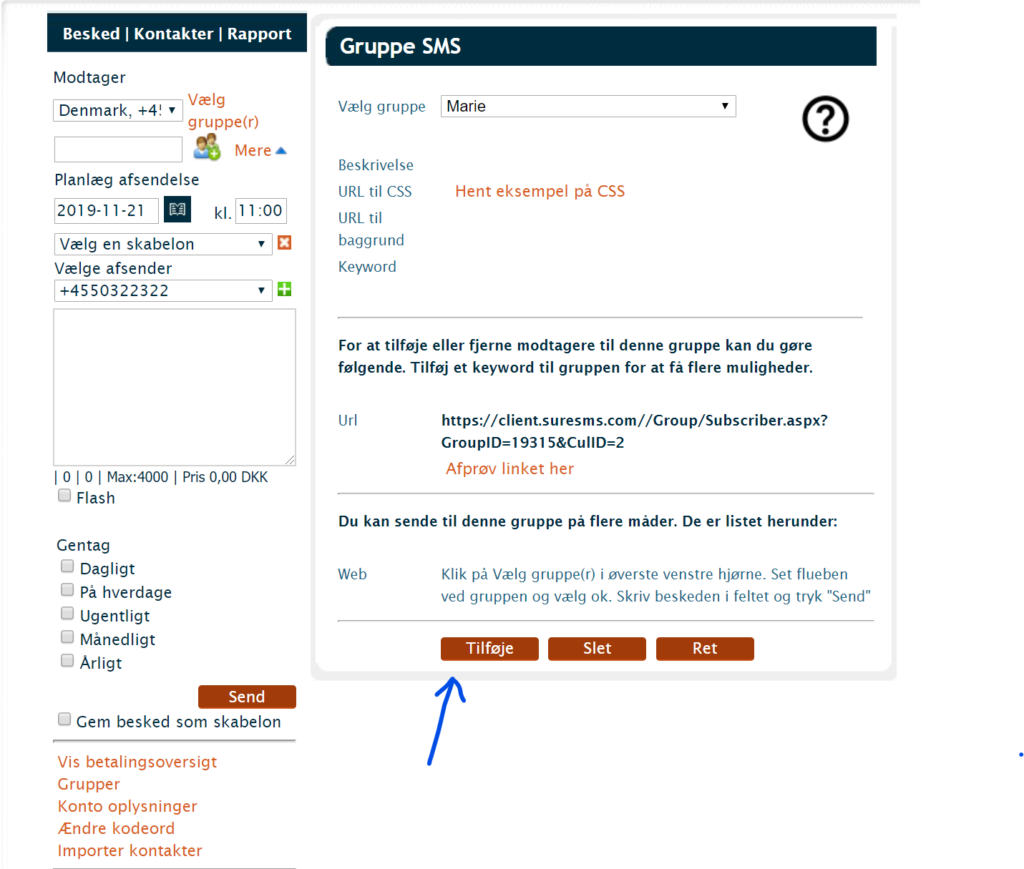Viewport: 1024px width, 869px height.
Task: Click the Tilføje button
Action: (490, 649)
